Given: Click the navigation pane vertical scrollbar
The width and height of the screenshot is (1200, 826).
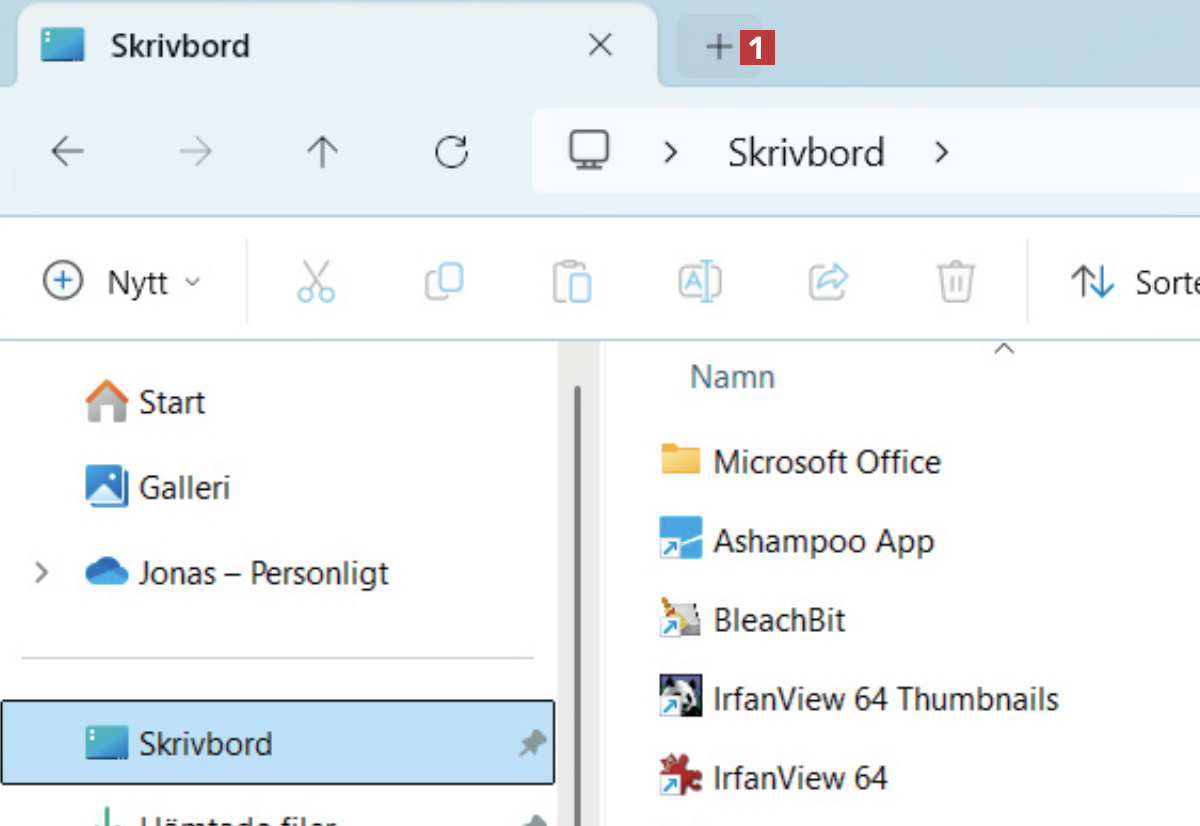Looking at the screenshot, I should pos(578,605).
